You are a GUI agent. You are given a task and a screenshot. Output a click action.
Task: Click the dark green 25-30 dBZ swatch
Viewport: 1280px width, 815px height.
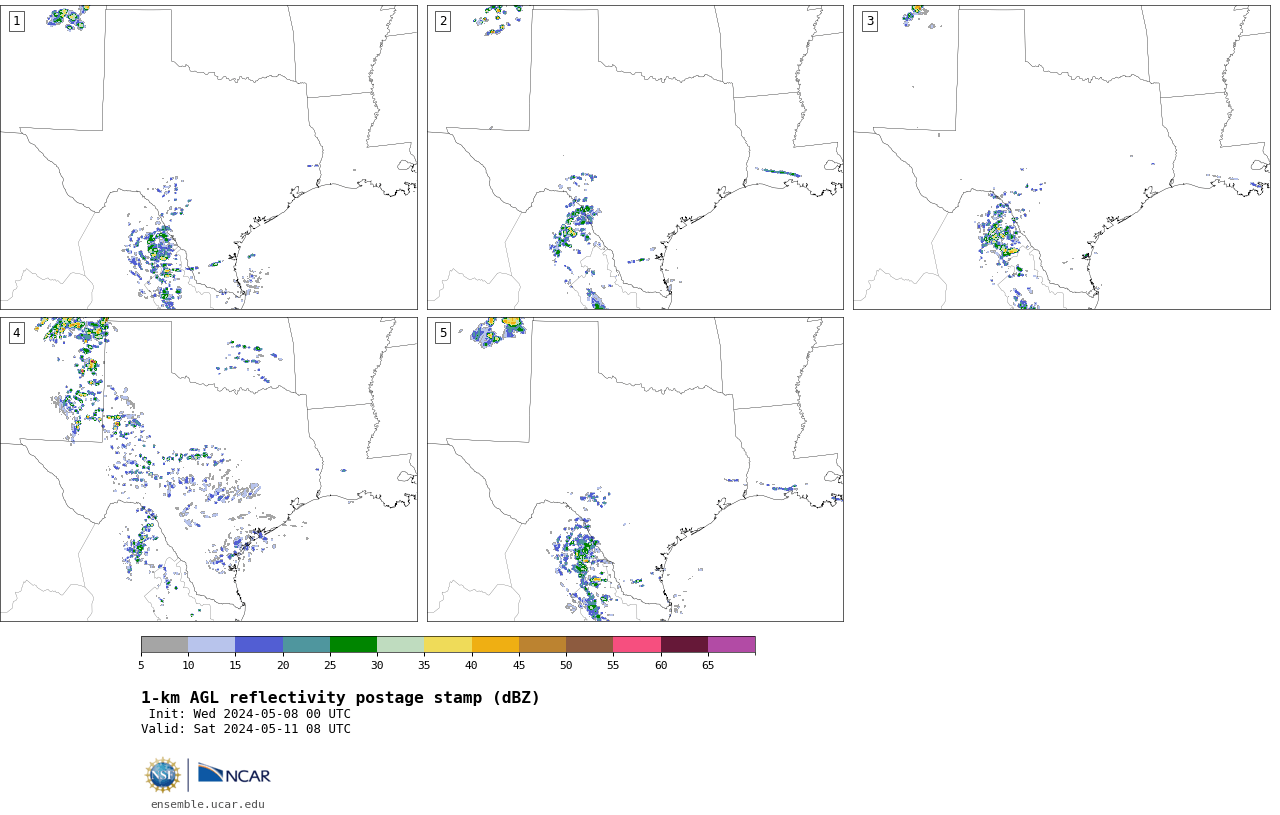coord(353,644)
